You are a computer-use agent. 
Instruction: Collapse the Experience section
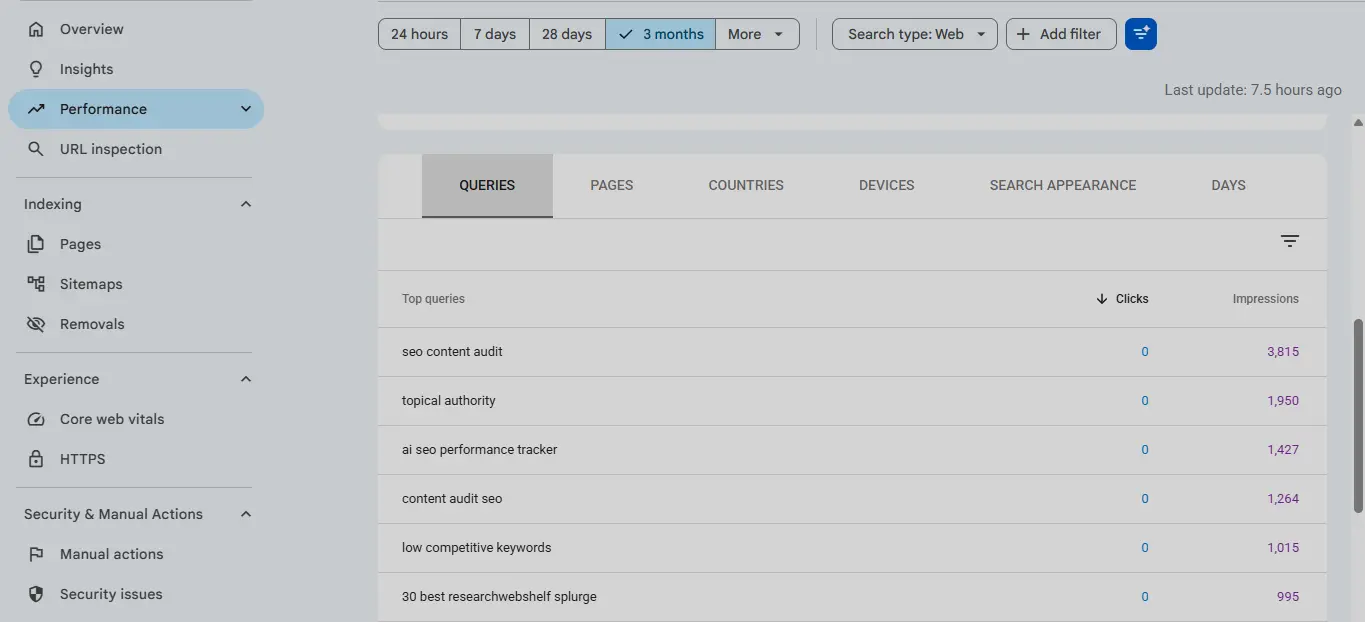click(246, 379)
